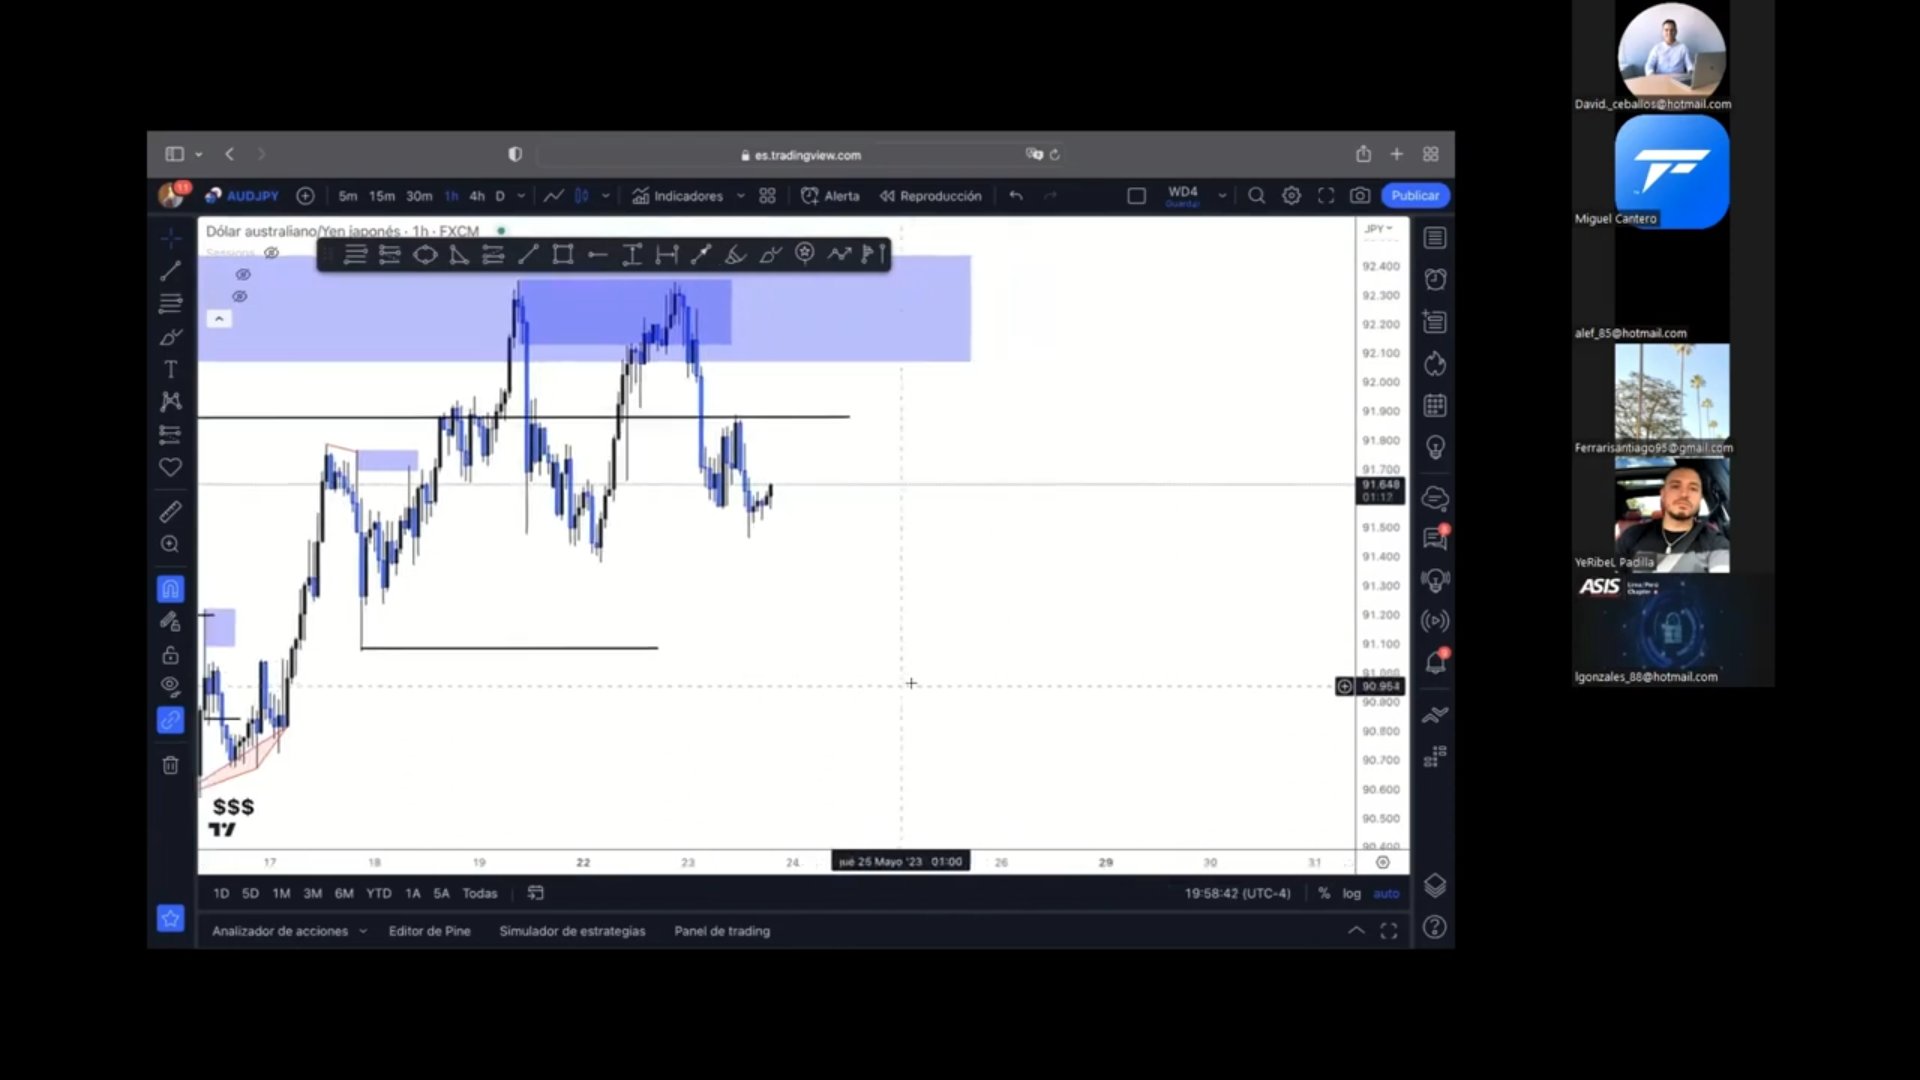Click the Publicar button

click(1415, 196)
